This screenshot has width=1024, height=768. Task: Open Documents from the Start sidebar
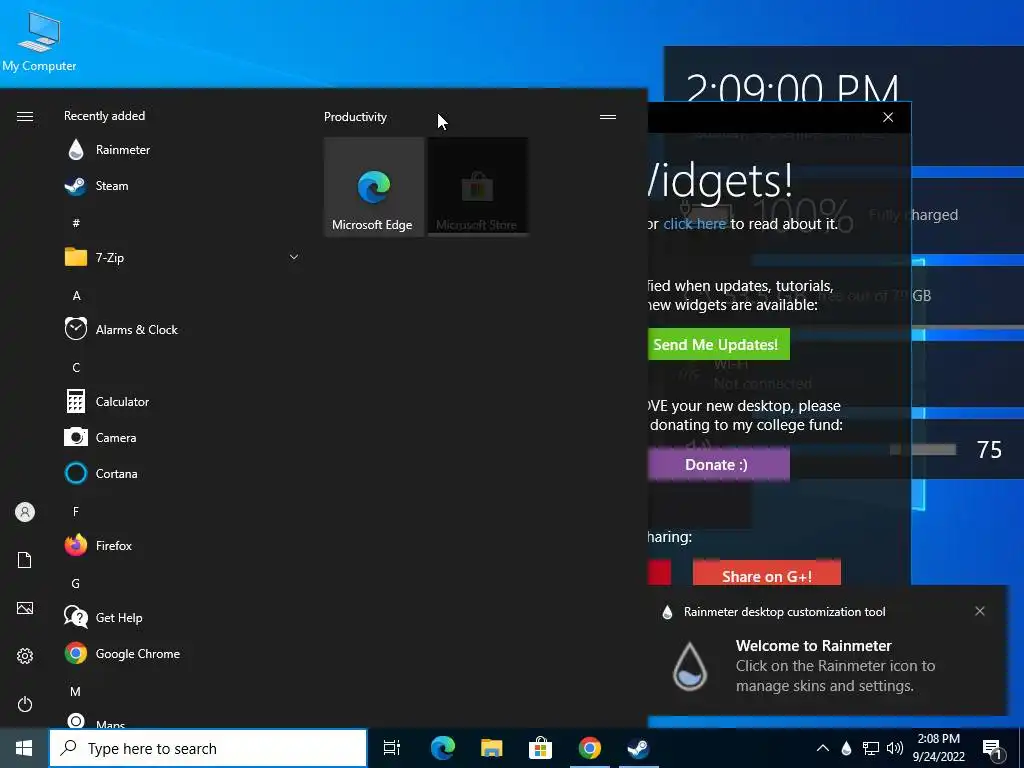25,560
